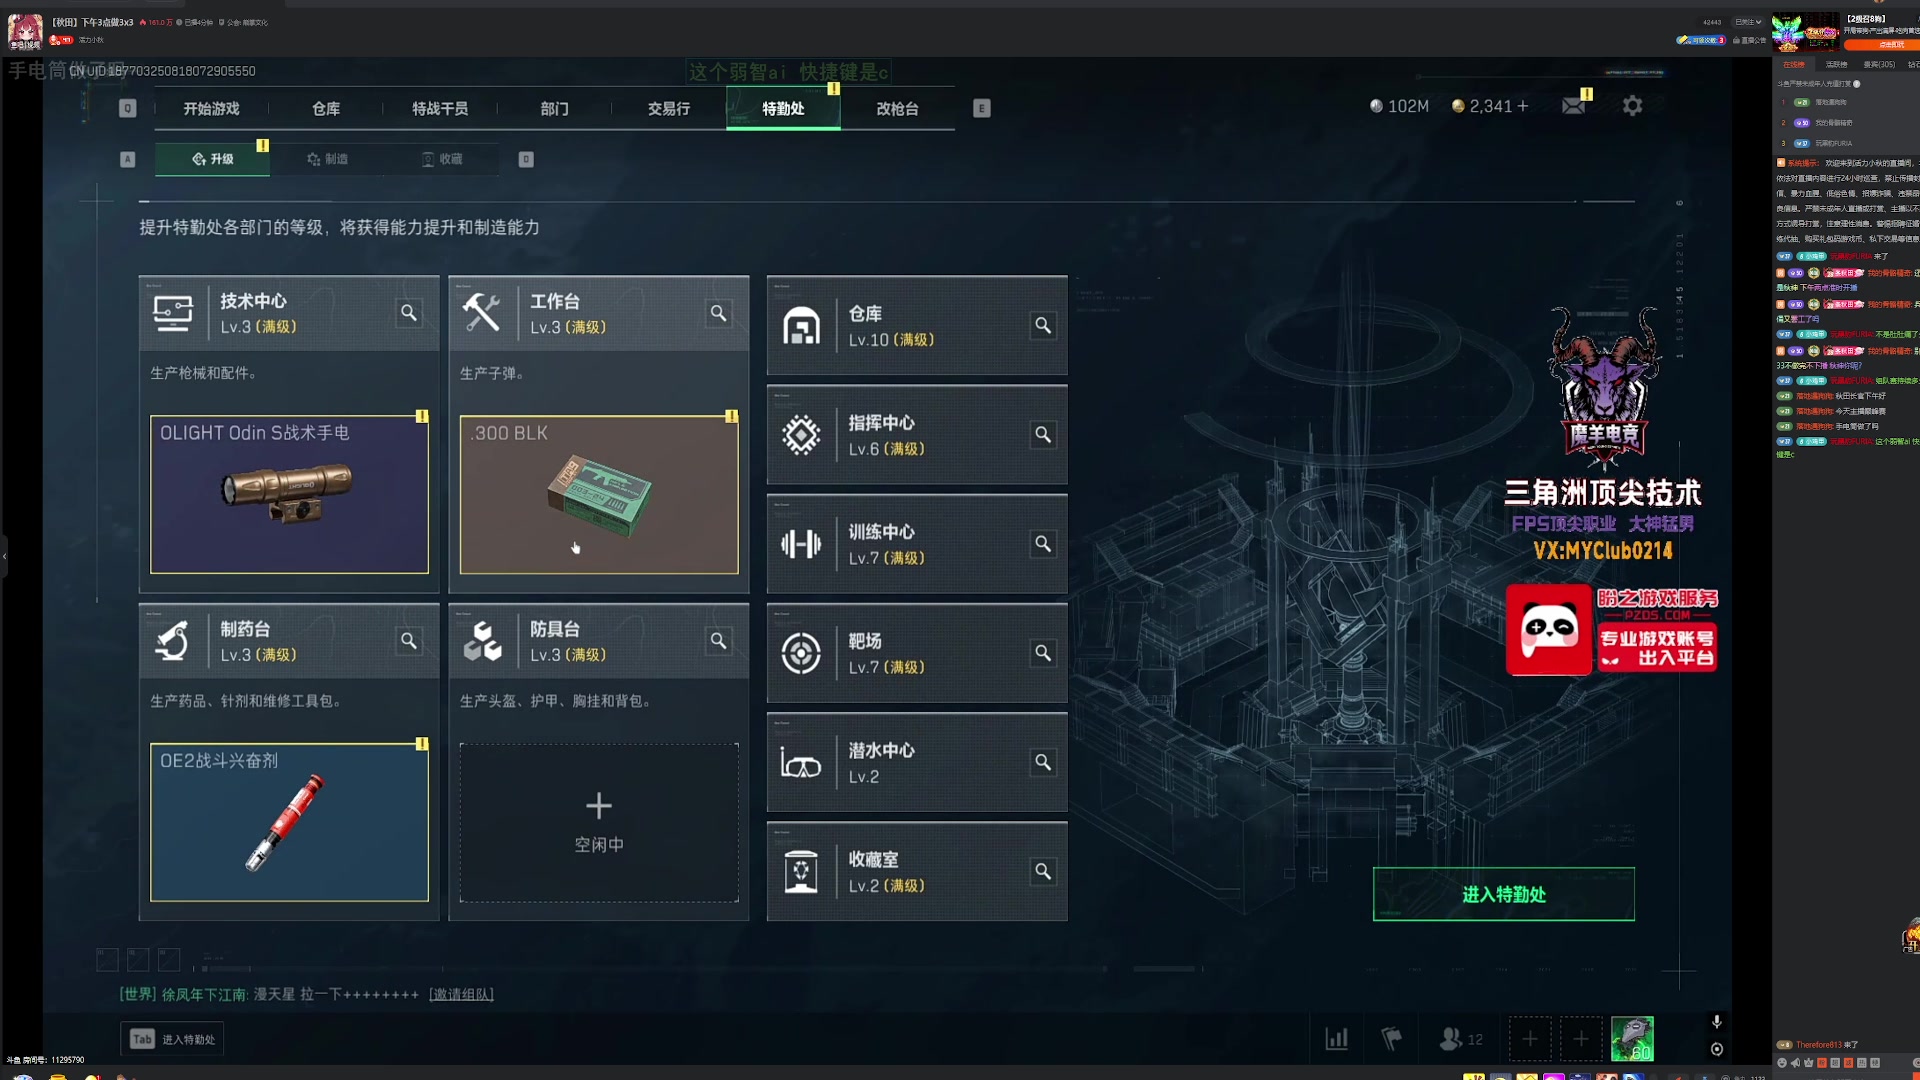
Task: Switch to the 仓库 tab
Action: (326, 109)
